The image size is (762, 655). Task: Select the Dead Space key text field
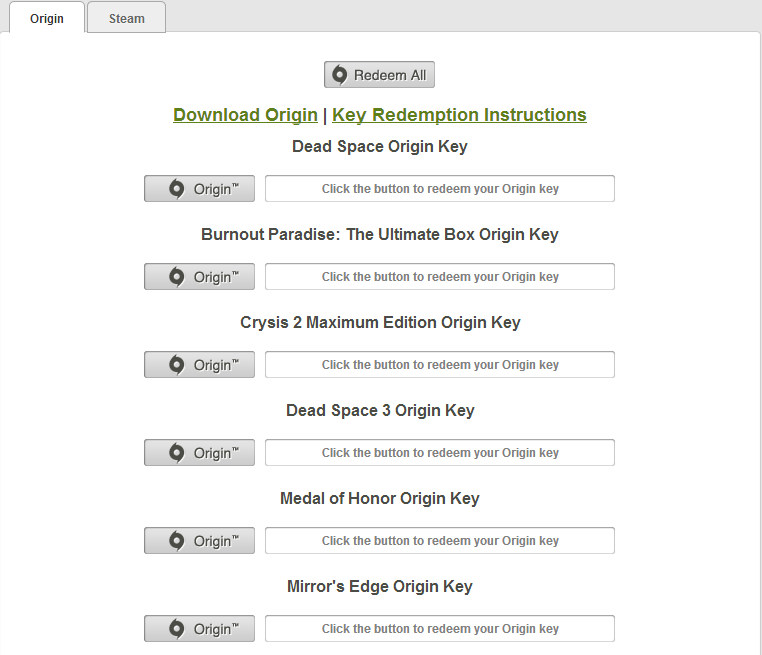pos(440,189)
